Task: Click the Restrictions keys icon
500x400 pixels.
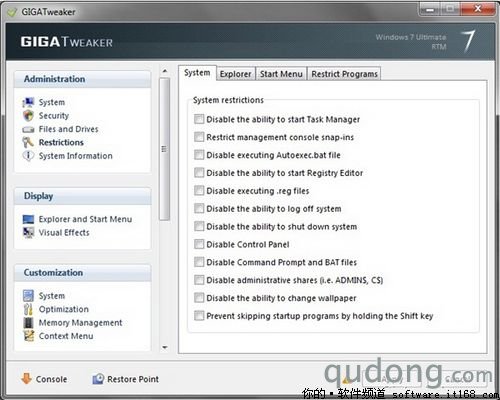Action: (x=28, y=142)
